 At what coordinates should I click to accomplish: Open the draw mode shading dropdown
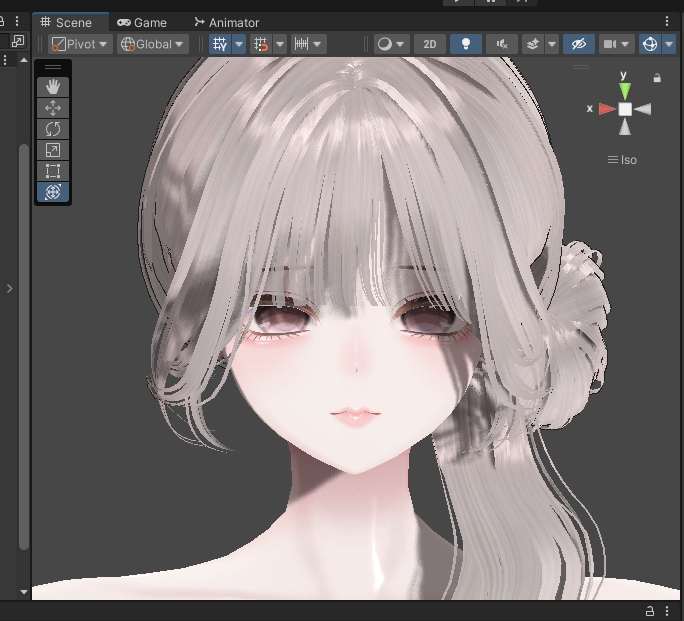pyautogui.click(x=391, y=44)
